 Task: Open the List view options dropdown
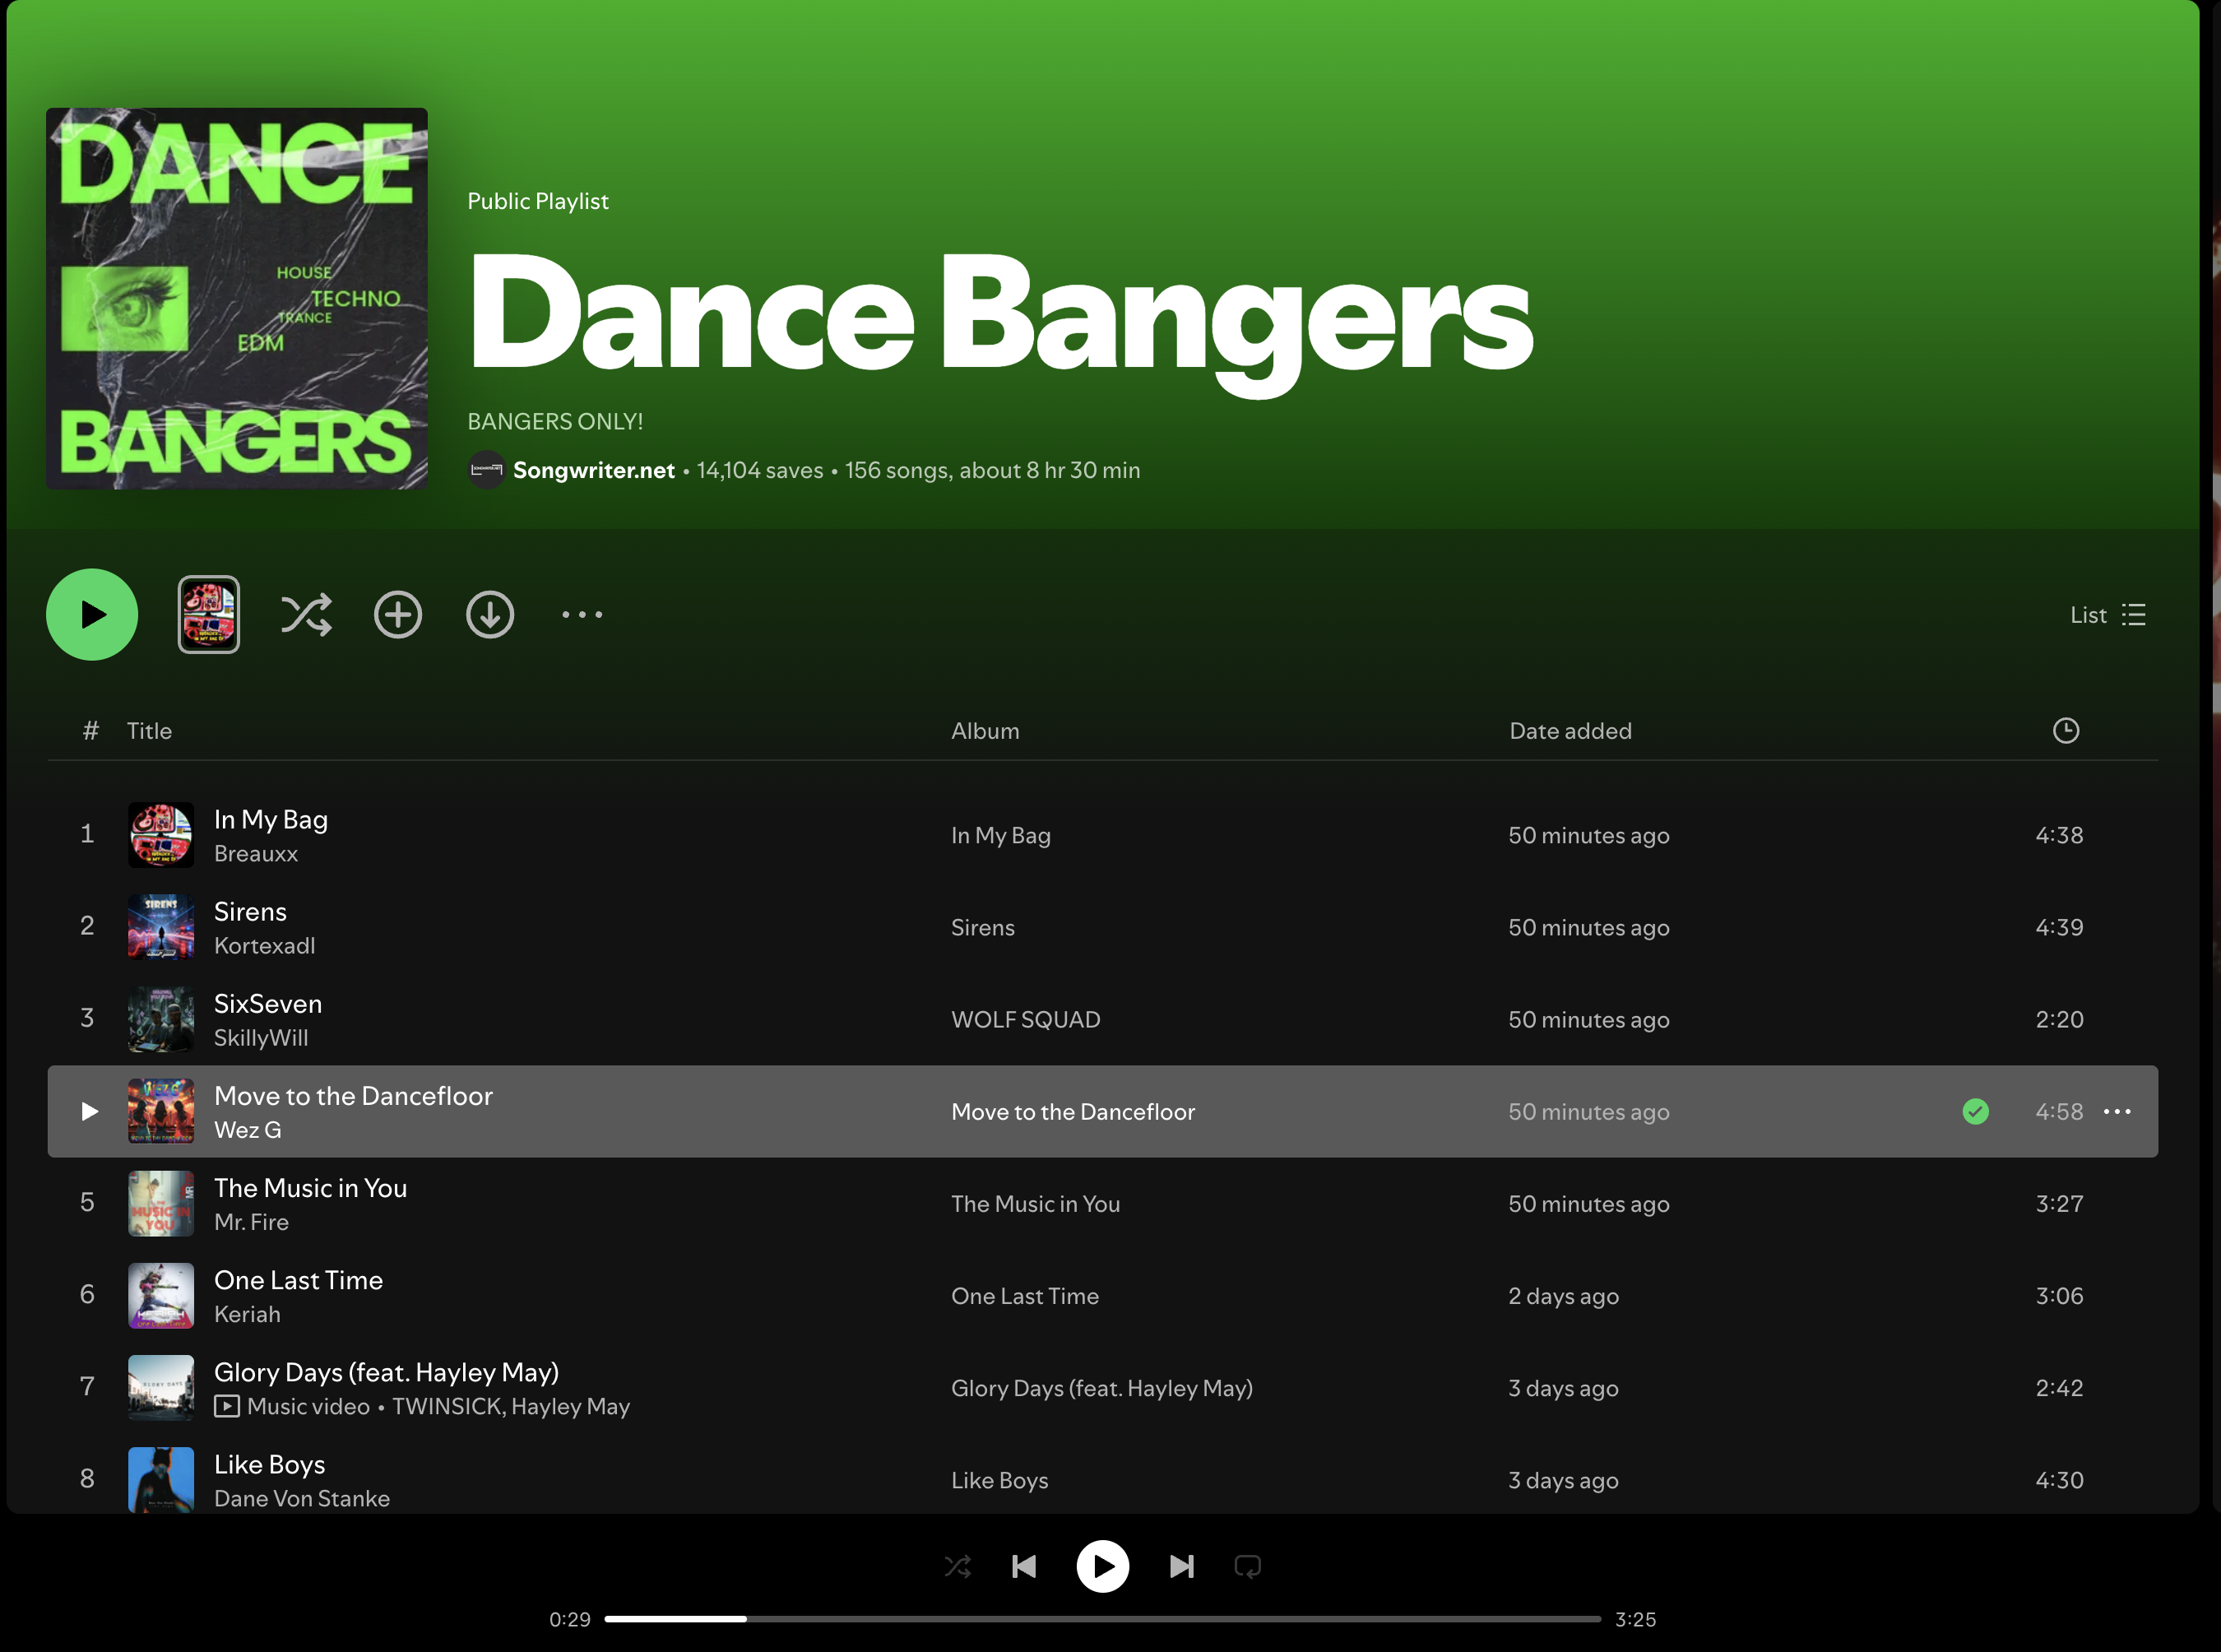[x=2108, y=614]
